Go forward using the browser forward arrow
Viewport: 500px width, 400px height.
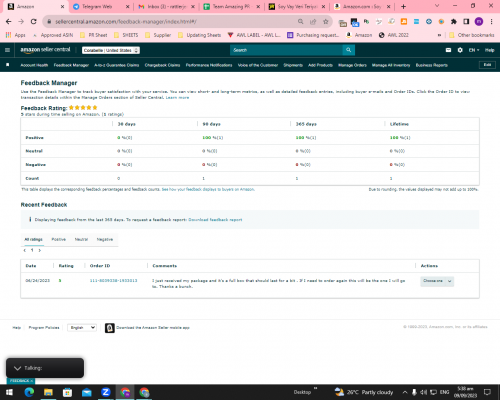21,22
